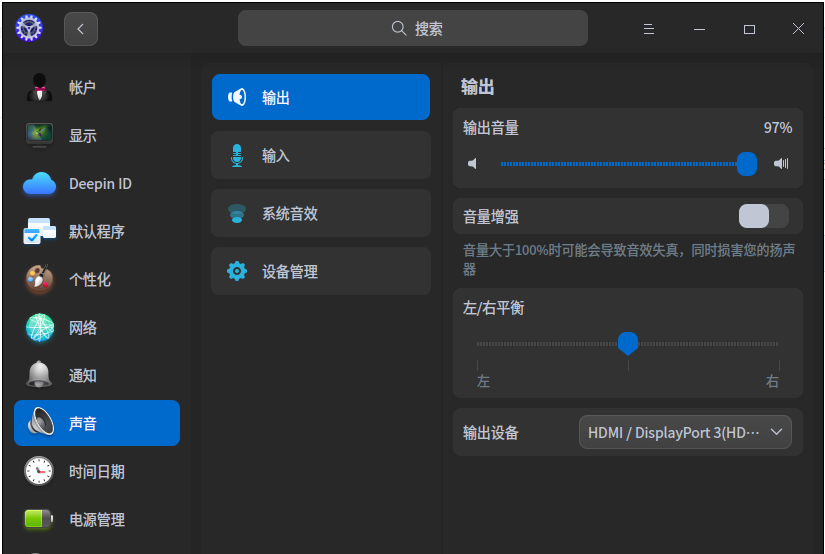The height and width of the screenshot is (554, 825).
Task: Open Device Management (设备管理) section
Action: click(x=320, y=272)
